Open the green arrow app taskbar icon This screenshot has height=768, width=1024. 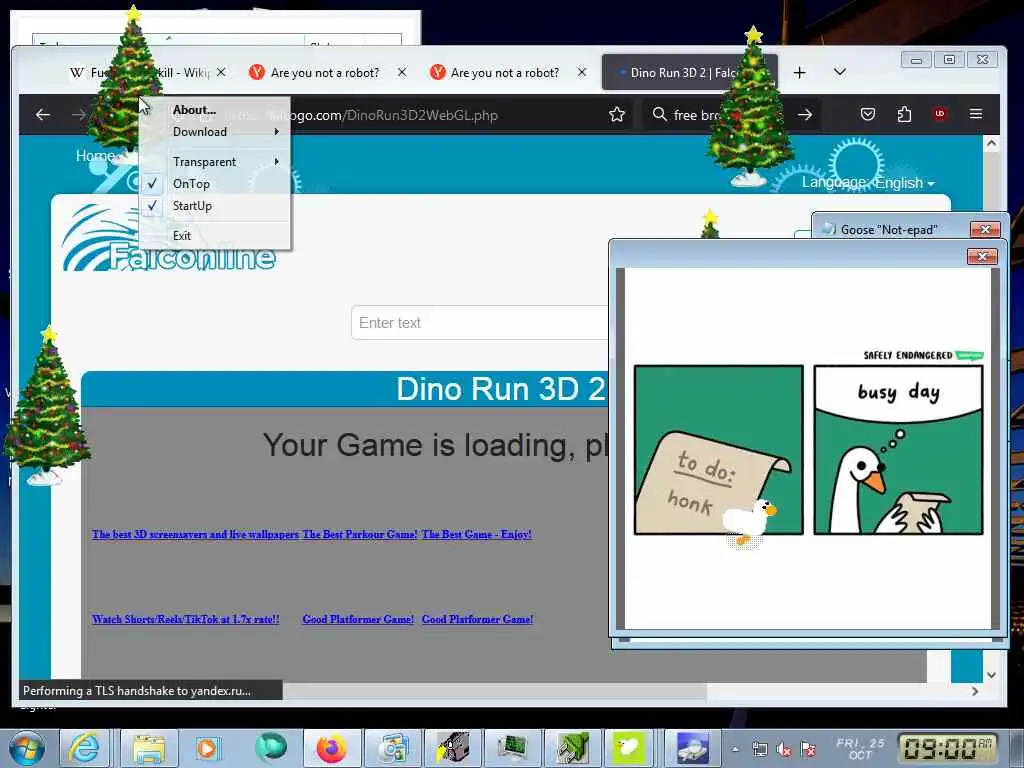(x=573, y=748)
